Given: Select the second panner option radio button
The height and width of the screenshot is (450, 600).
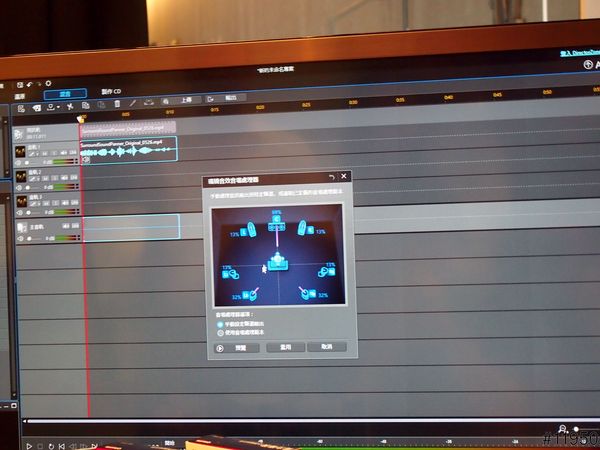Looking at the screenshot, I should (x=220, y=333).
